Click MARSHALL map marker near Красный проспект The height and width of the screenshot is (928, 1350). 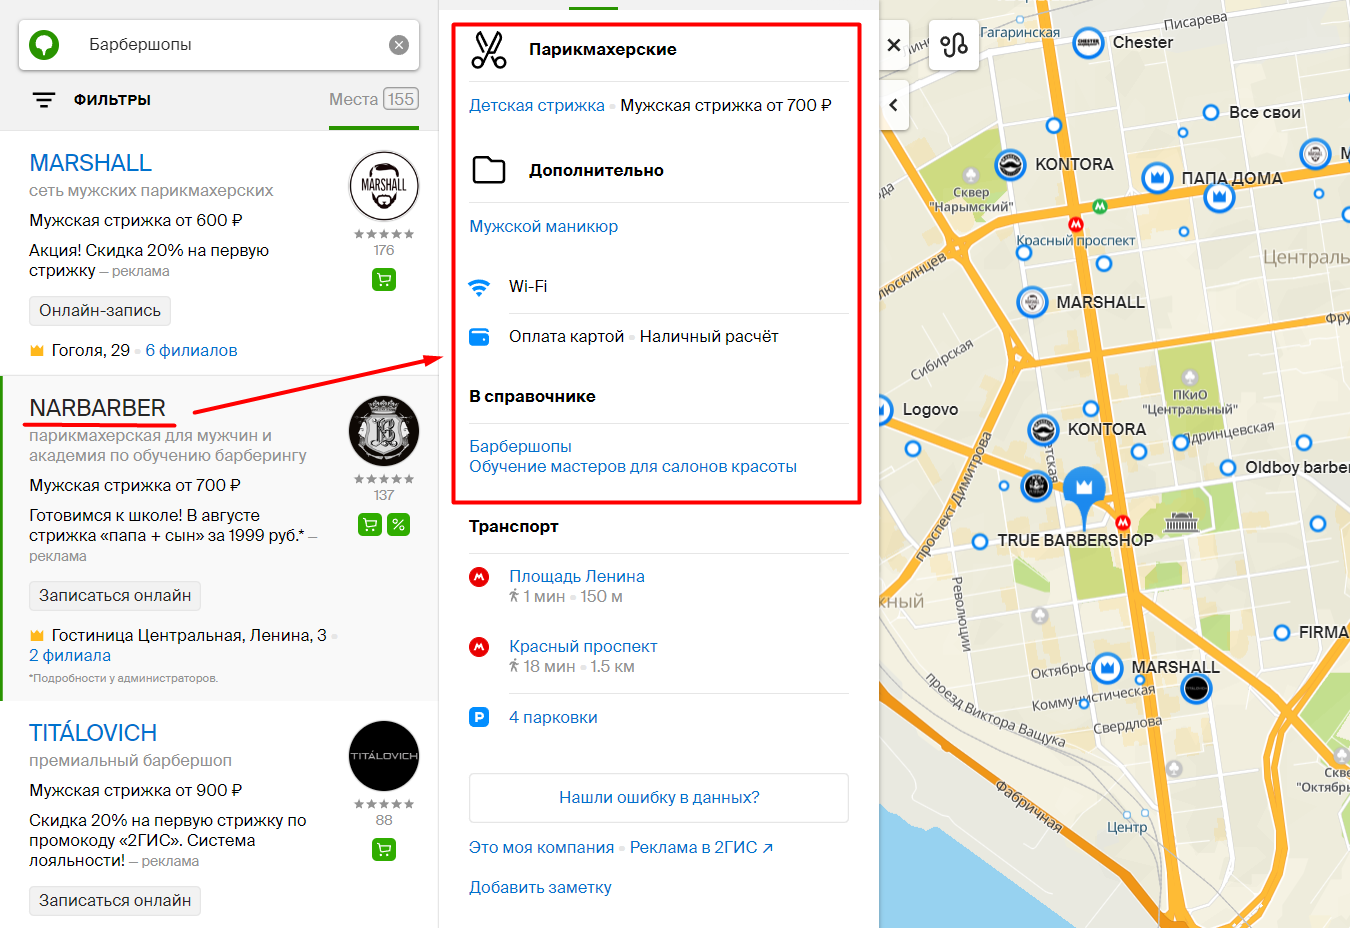(1032, 302)
